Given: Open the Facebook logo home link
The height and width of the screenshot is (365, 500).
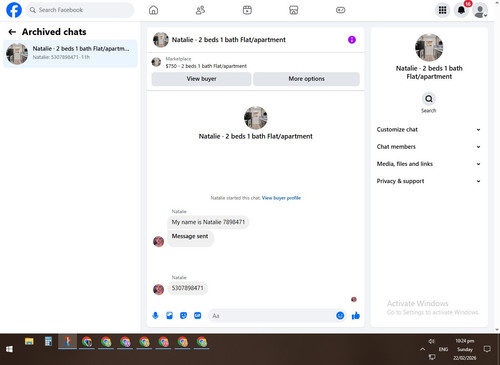Looking at the screenshot, I should pyautogui.click(x=14, y=10).
